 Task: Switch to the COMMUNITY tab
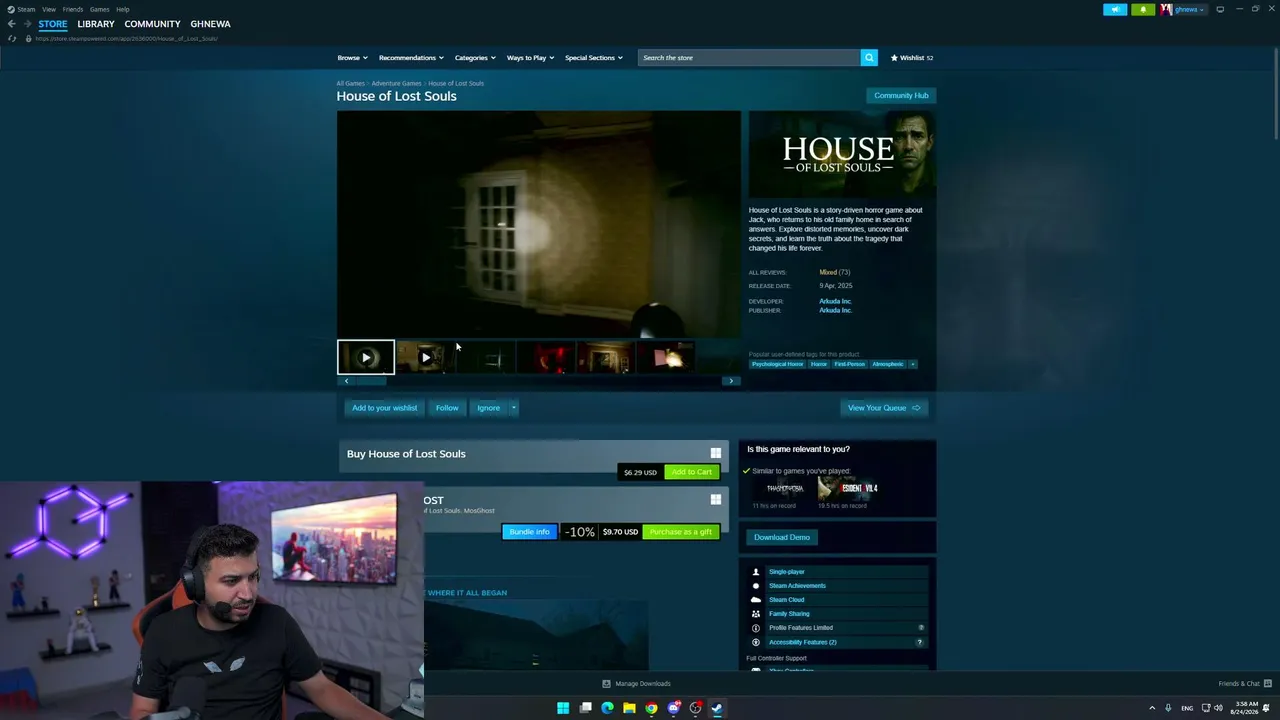click(x=153, y=24)
